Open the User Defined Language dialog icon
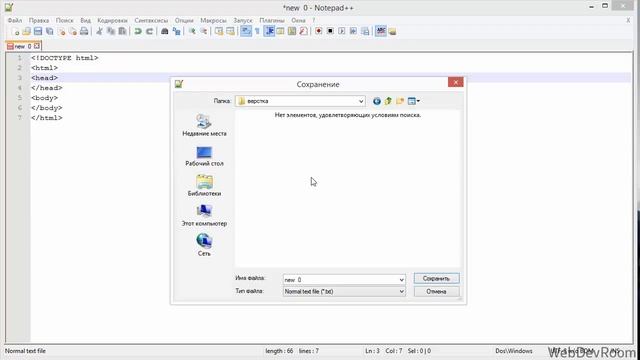The image size is (640, 360). (x=280, y=31)
